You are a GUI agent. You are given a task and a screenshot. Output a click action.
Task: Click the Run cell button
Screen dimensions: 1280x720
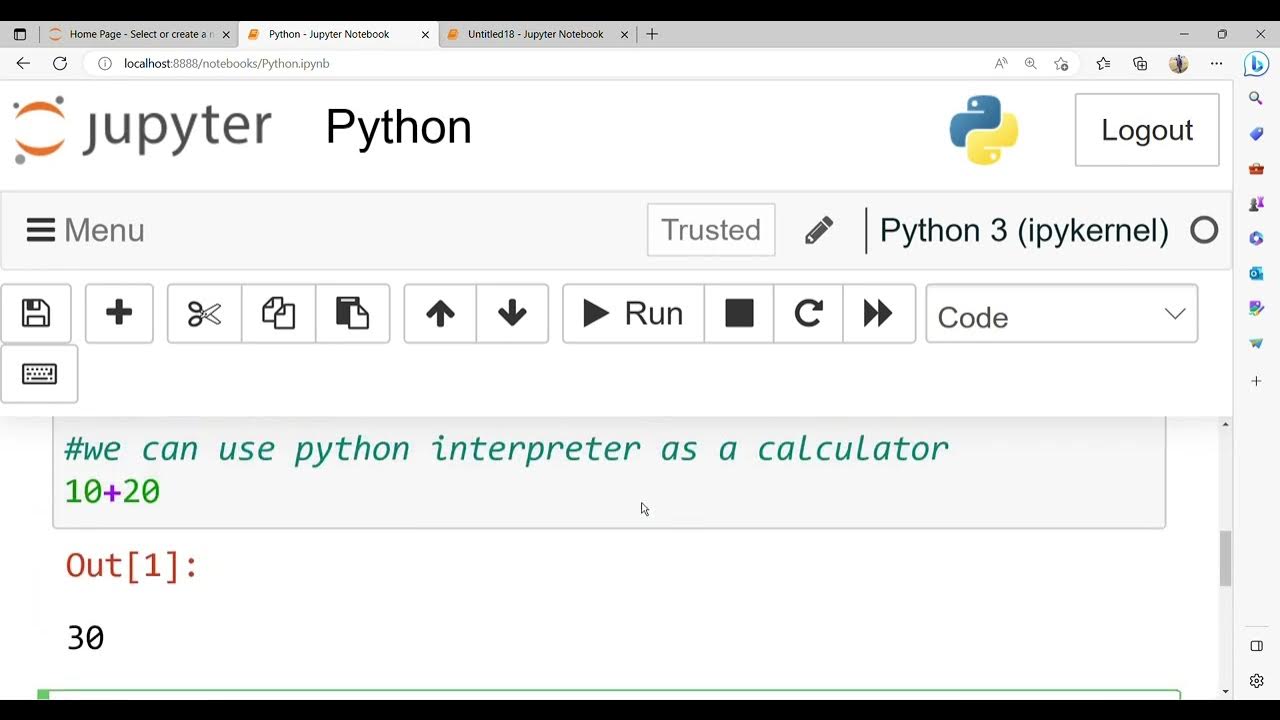point(633,314)
